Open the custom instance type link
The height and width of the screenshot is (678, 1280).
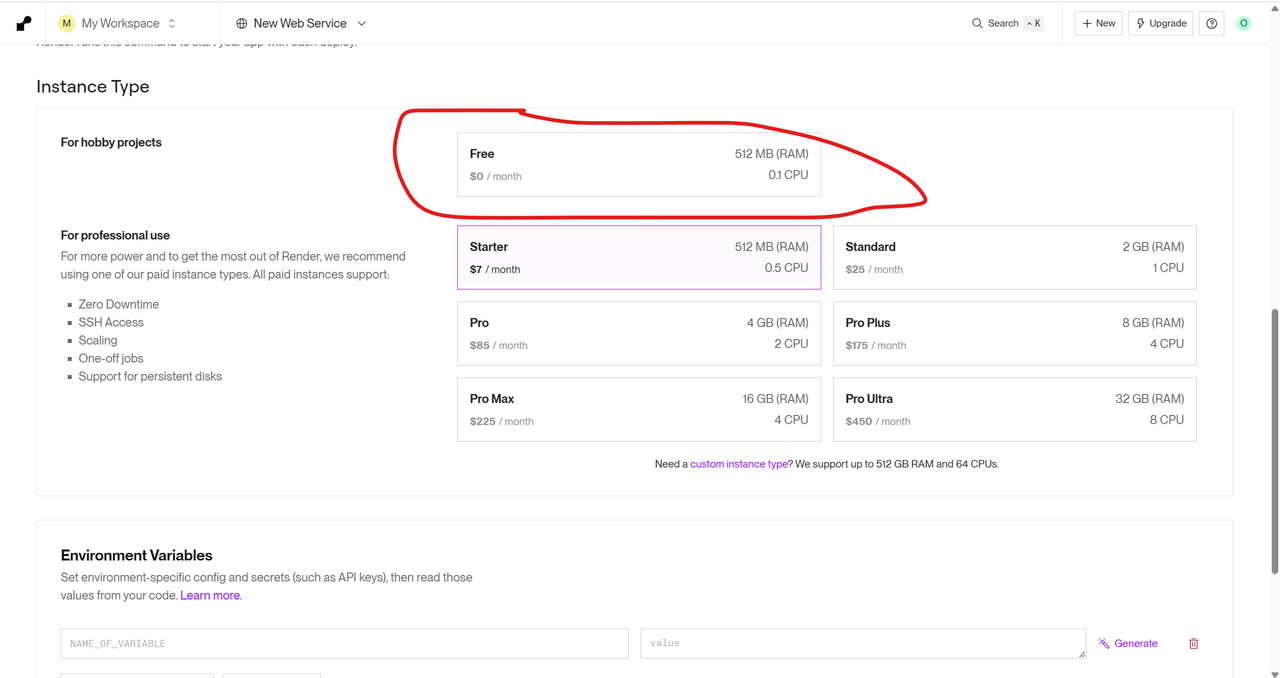point(739,464)
